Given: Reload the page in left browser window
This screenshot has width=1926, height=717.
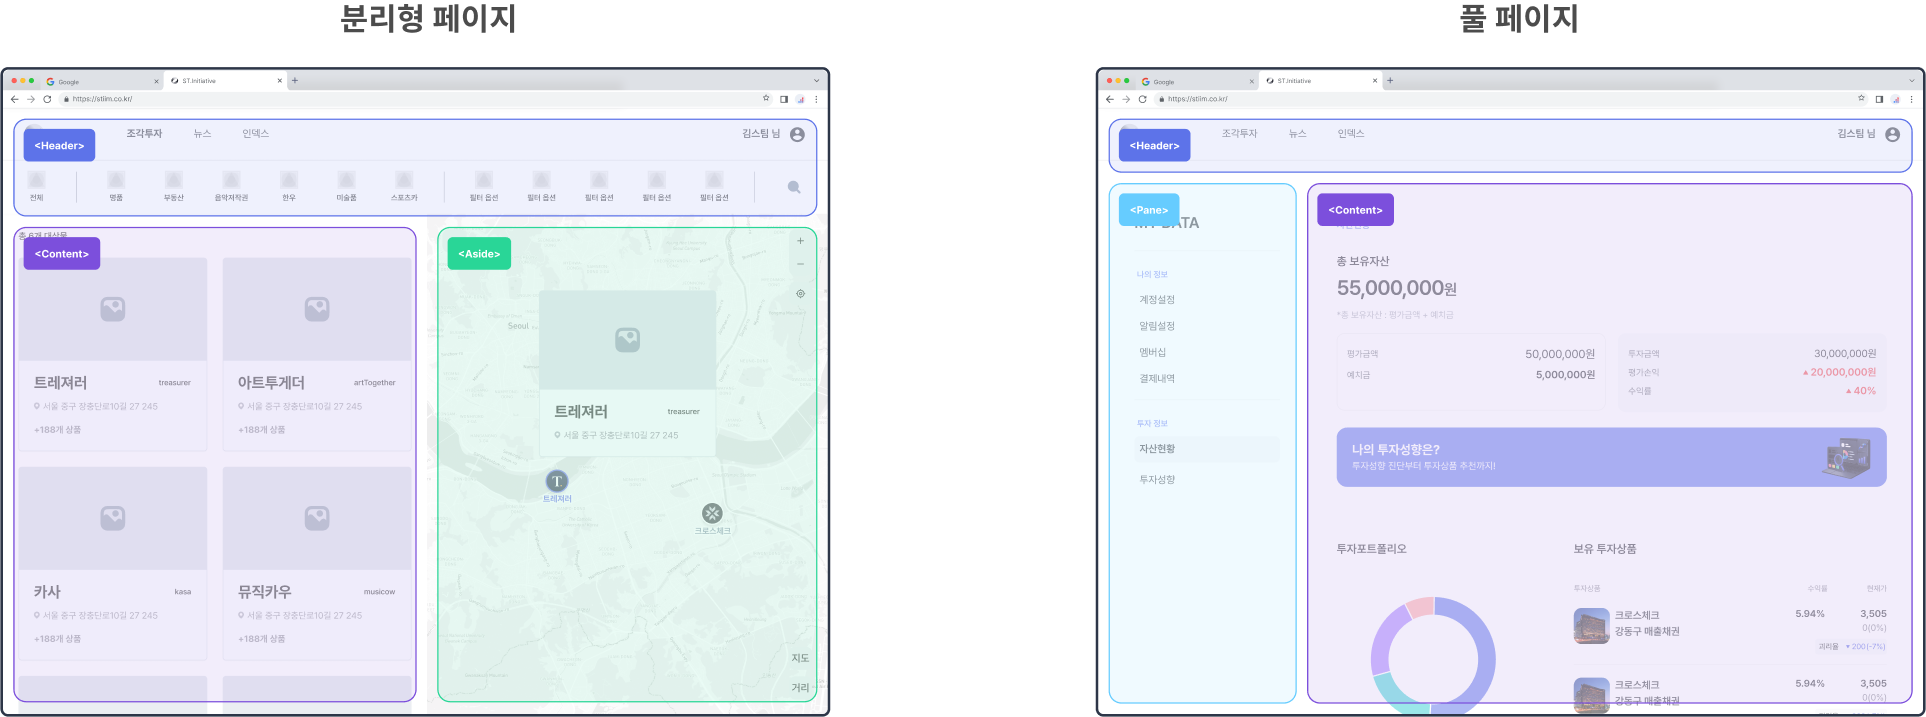Looking at the screenshot, I should point(47,99).
